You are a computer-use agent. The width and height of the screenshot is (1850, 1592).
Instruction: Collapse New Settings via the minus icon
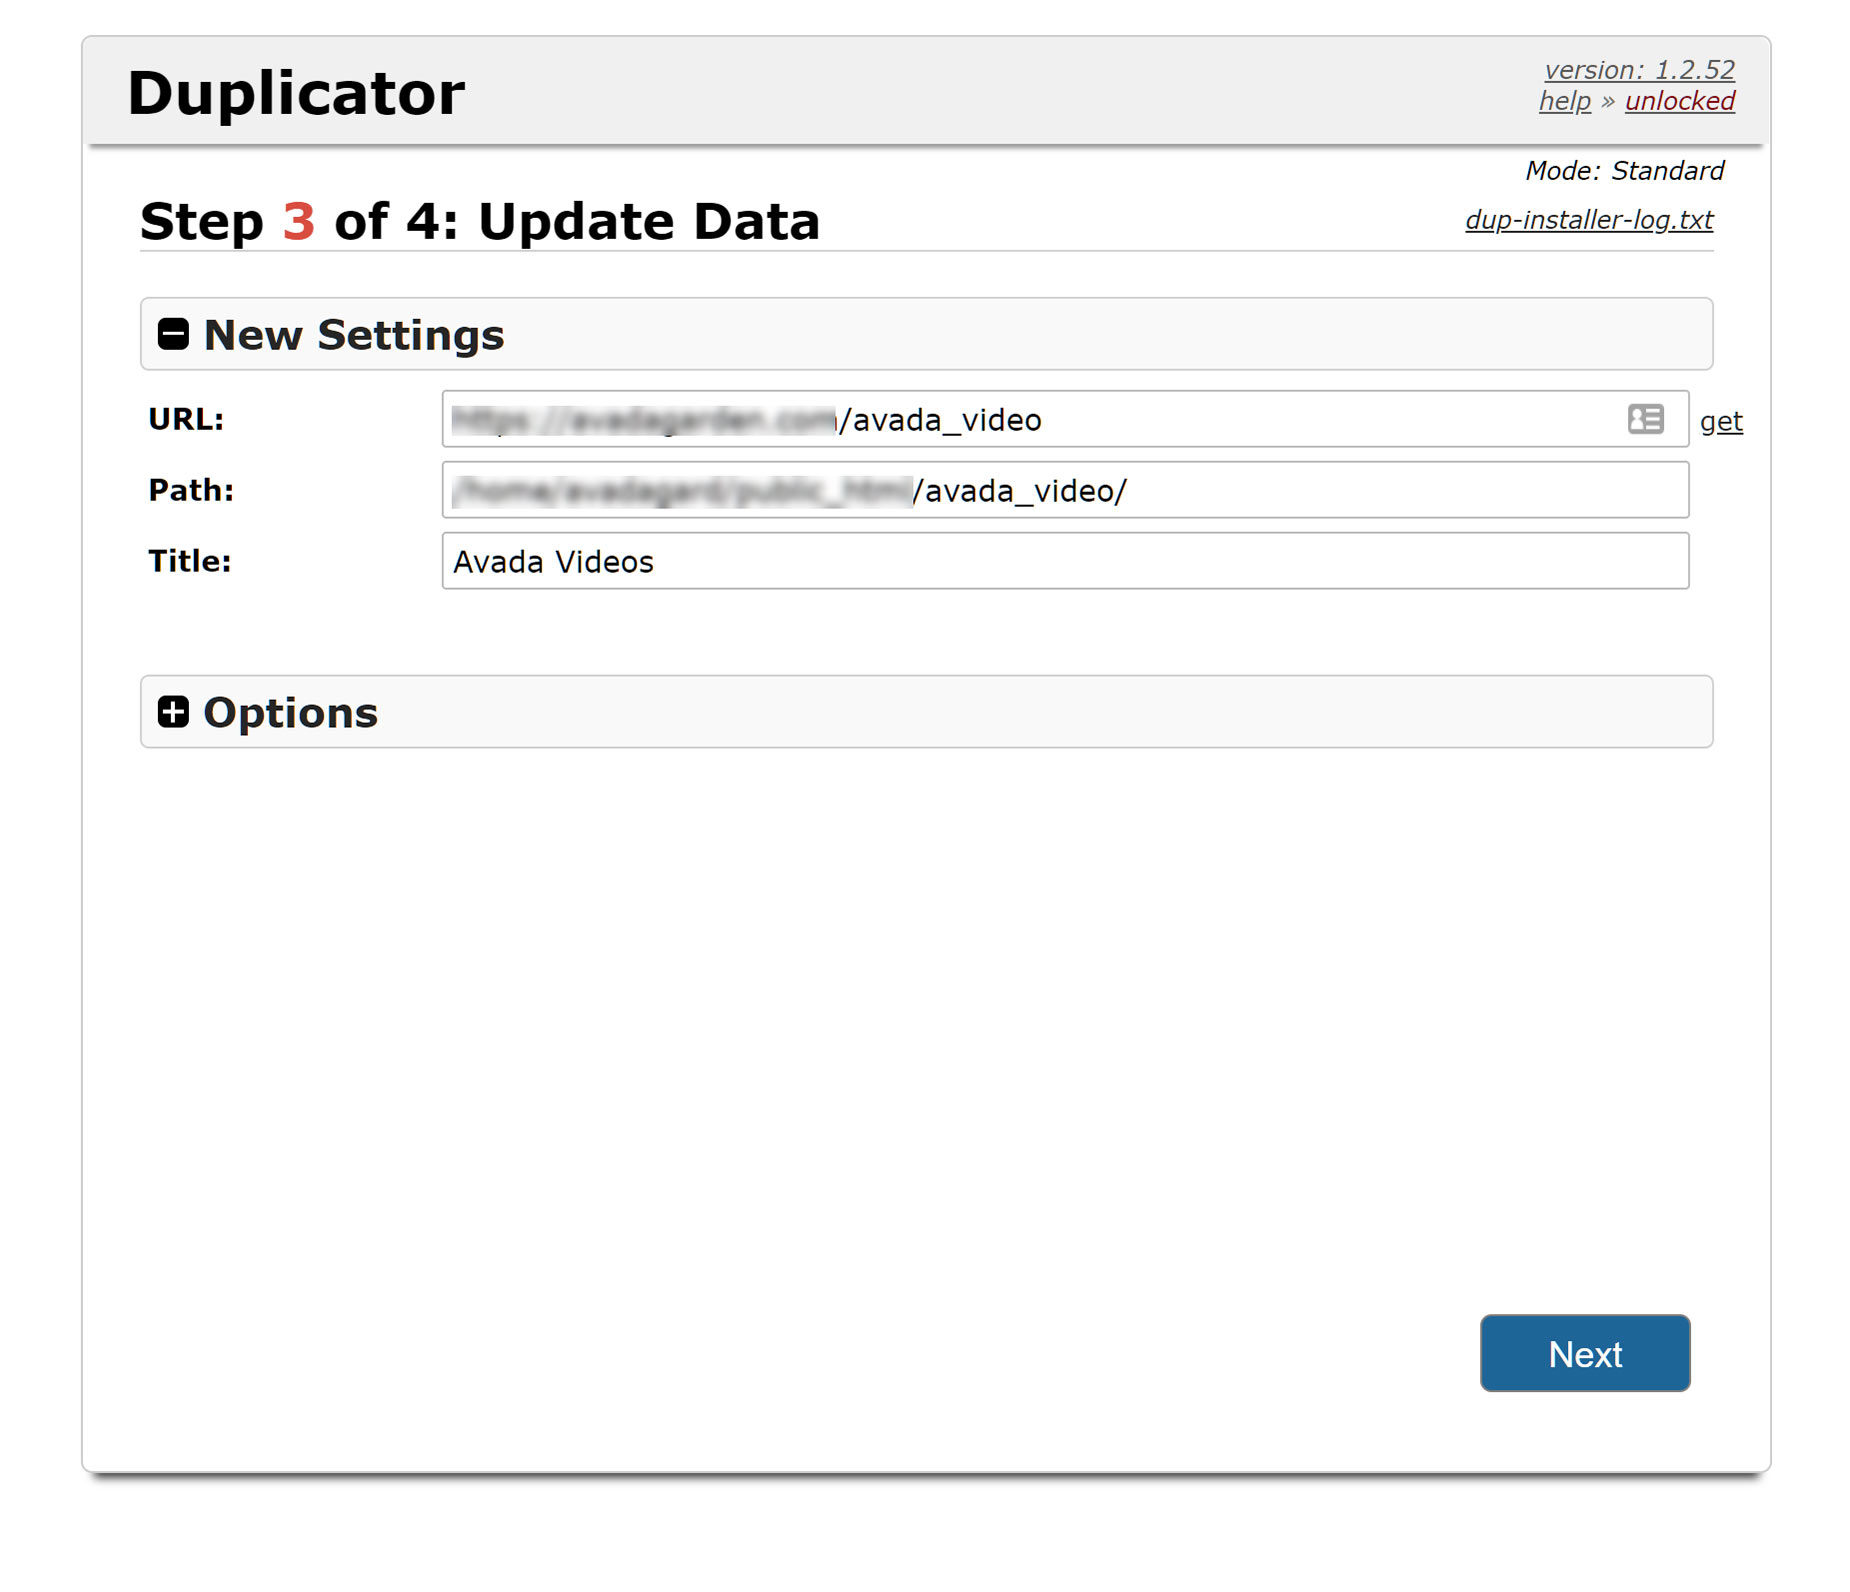tap(173, 334)
